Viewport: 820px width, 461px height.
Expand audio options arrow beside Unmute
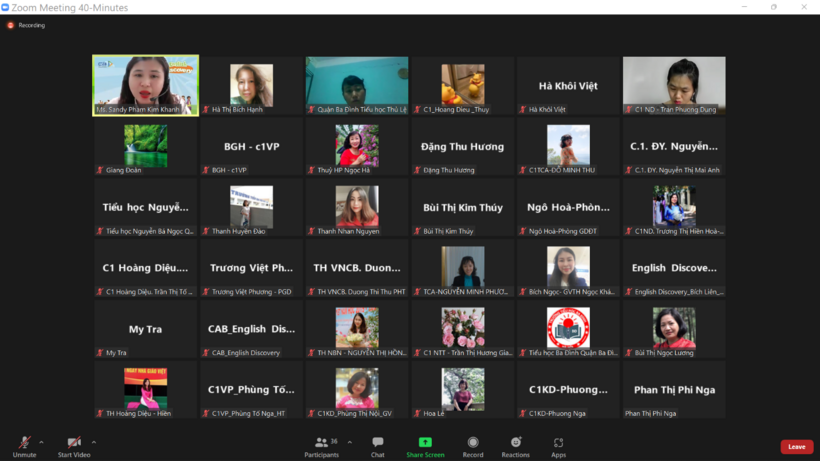pyautogui.click(x=41, y=442)
